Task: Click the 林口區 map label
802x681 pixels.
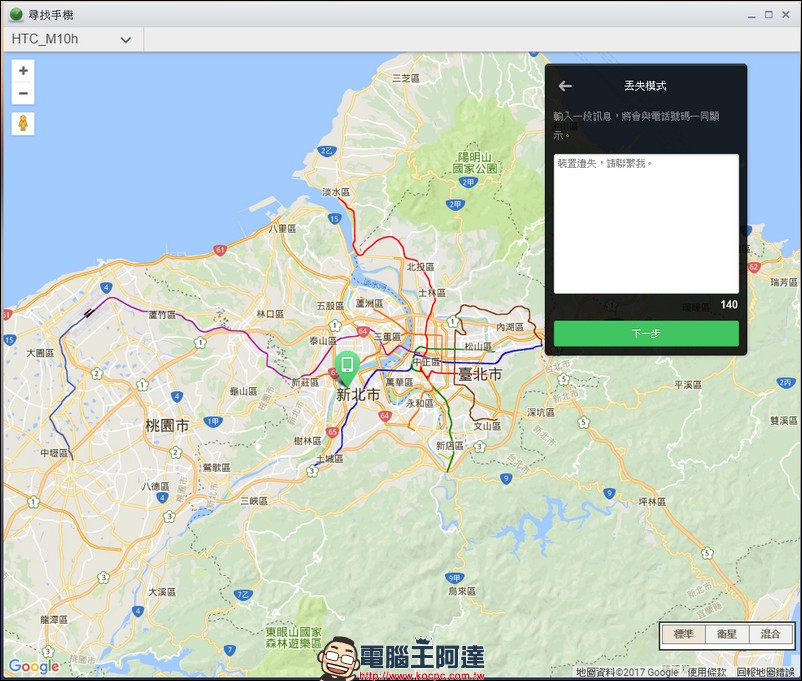Action: 270,314
